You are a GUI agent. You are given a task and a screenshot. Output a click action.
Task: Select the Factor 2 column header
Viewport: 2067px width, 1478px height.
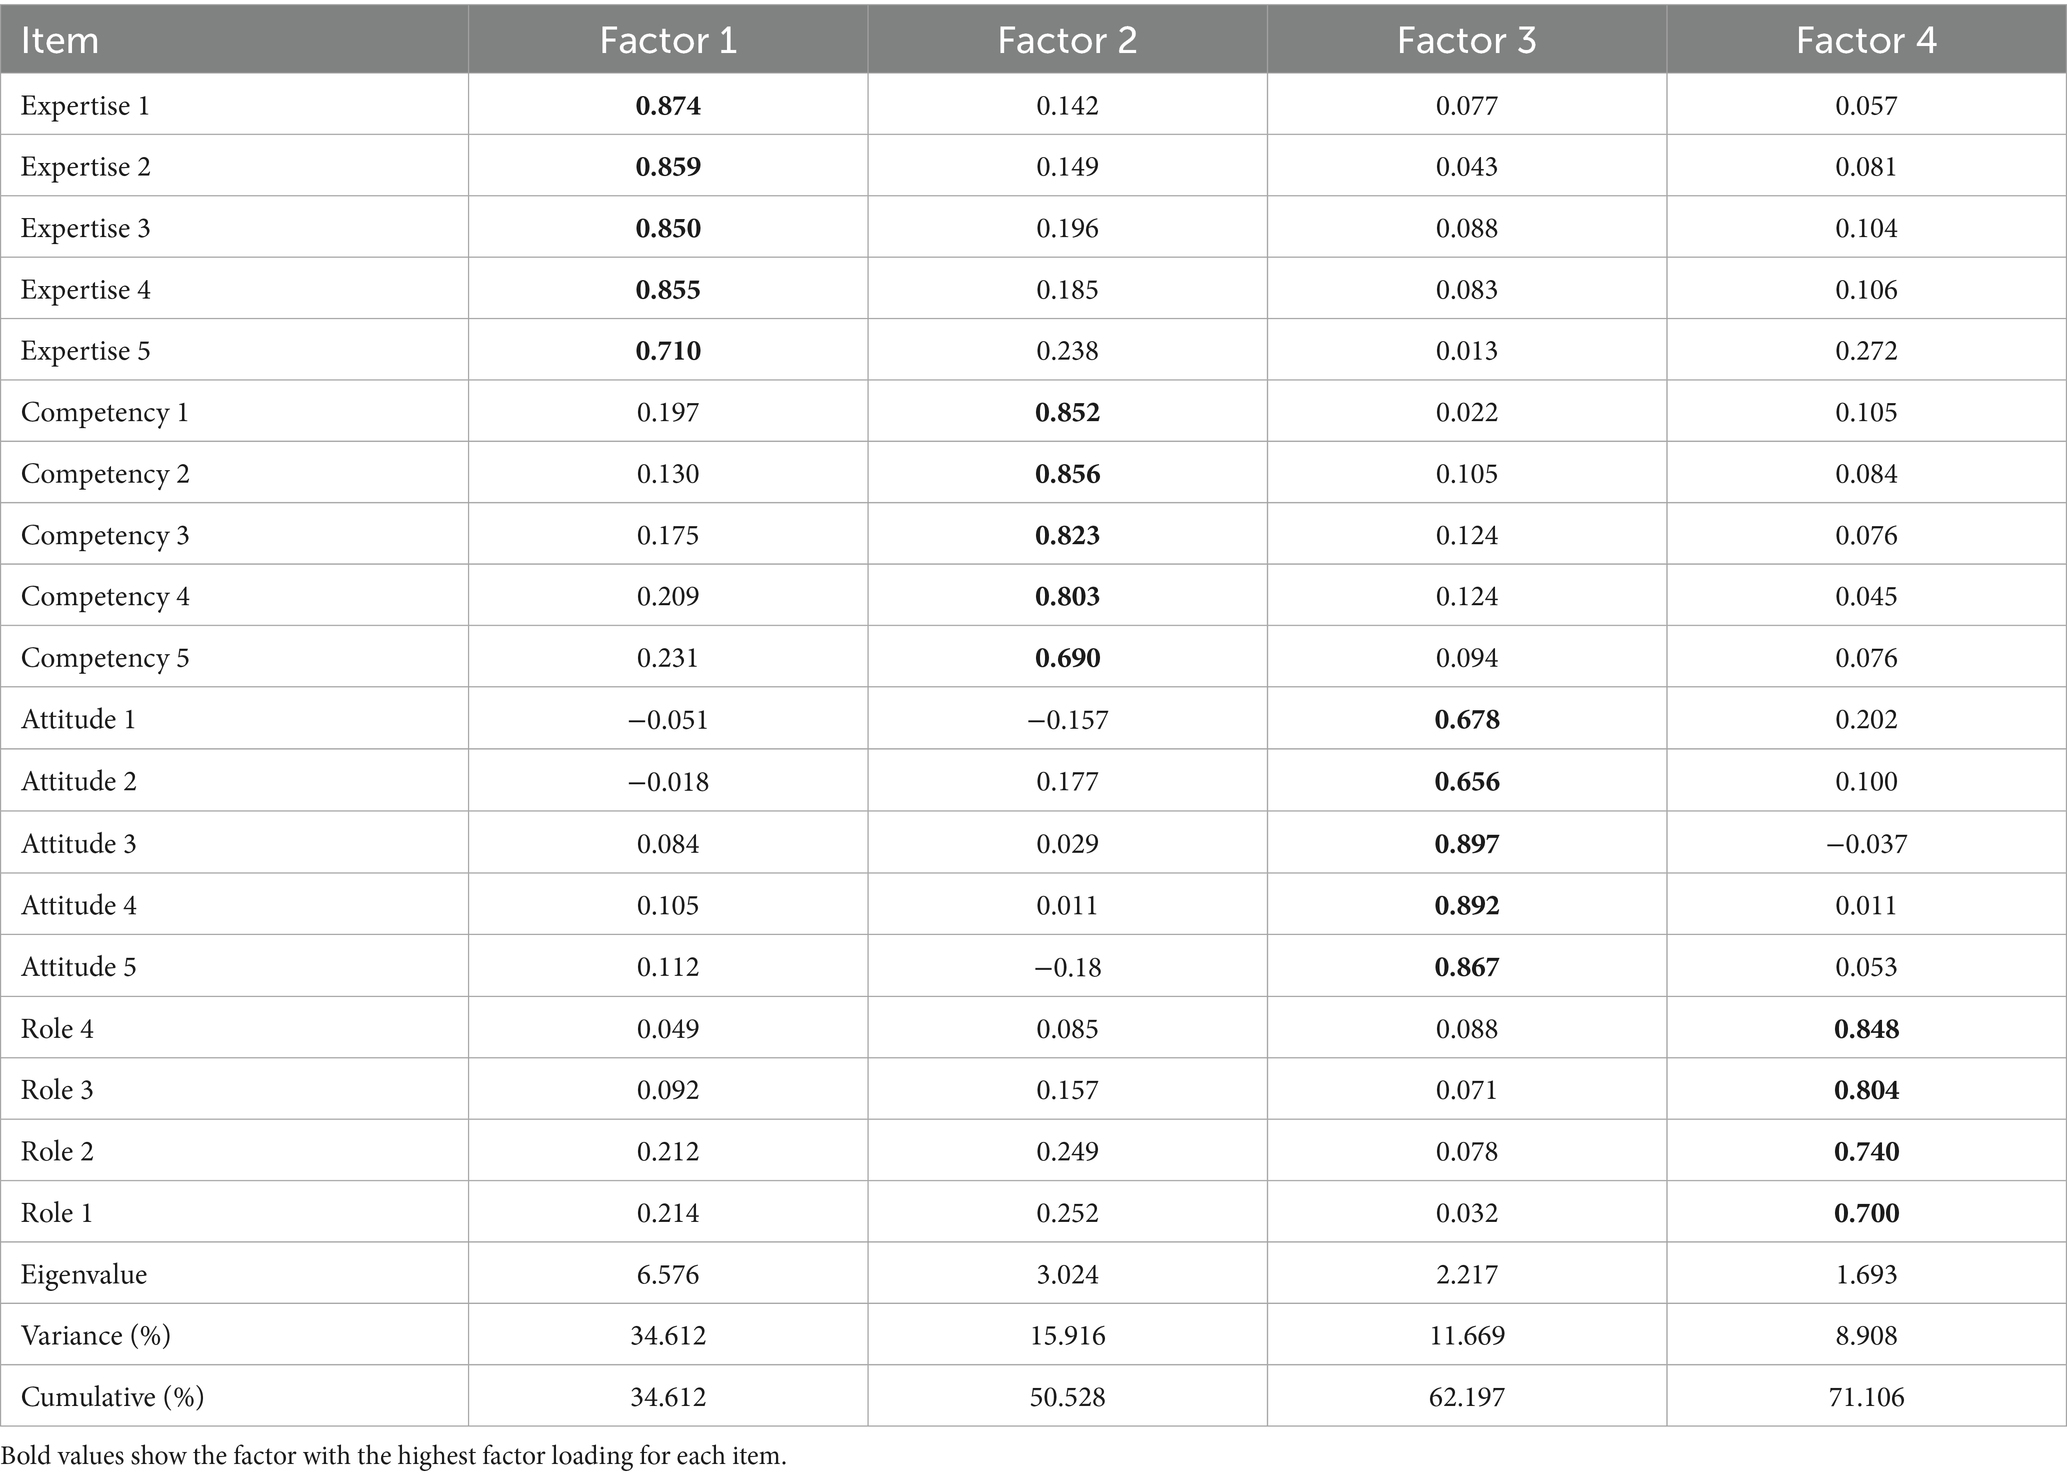pyautogui.click(x=1067, y=40)
